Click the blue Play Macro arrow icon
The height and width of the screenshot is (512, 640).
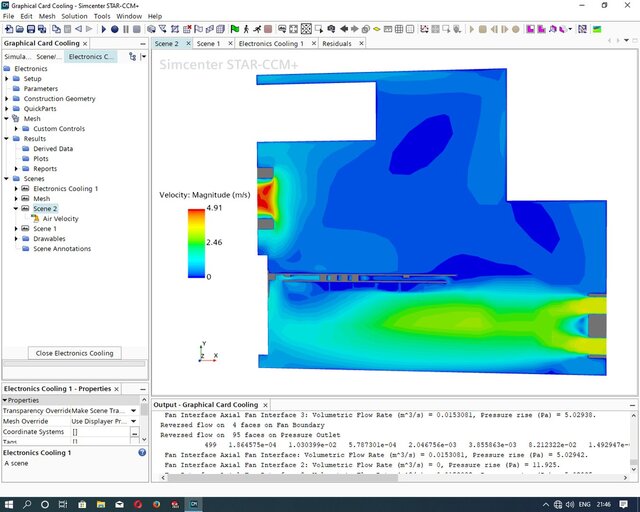coord(103,29)
